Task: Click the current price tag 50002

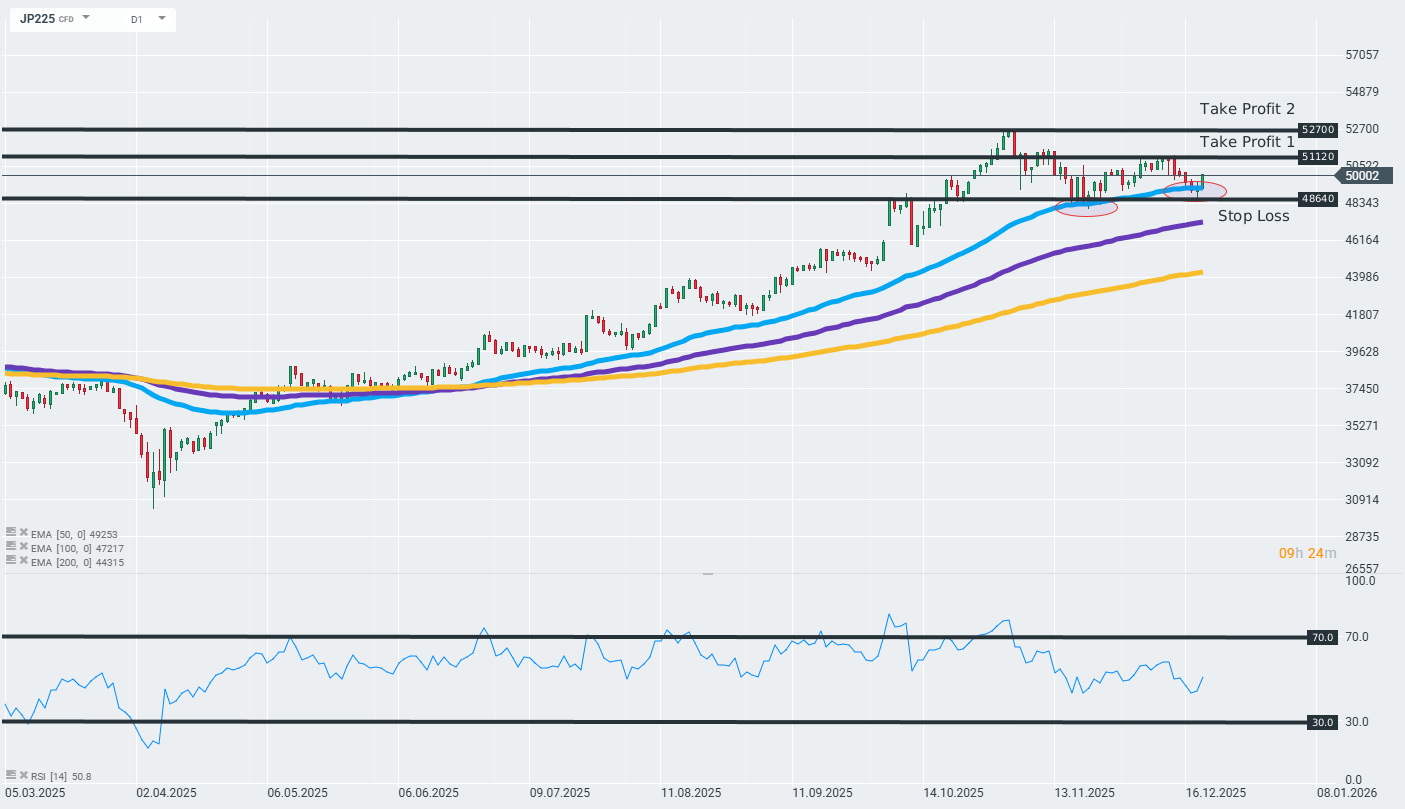Action: click(1364, 175)
